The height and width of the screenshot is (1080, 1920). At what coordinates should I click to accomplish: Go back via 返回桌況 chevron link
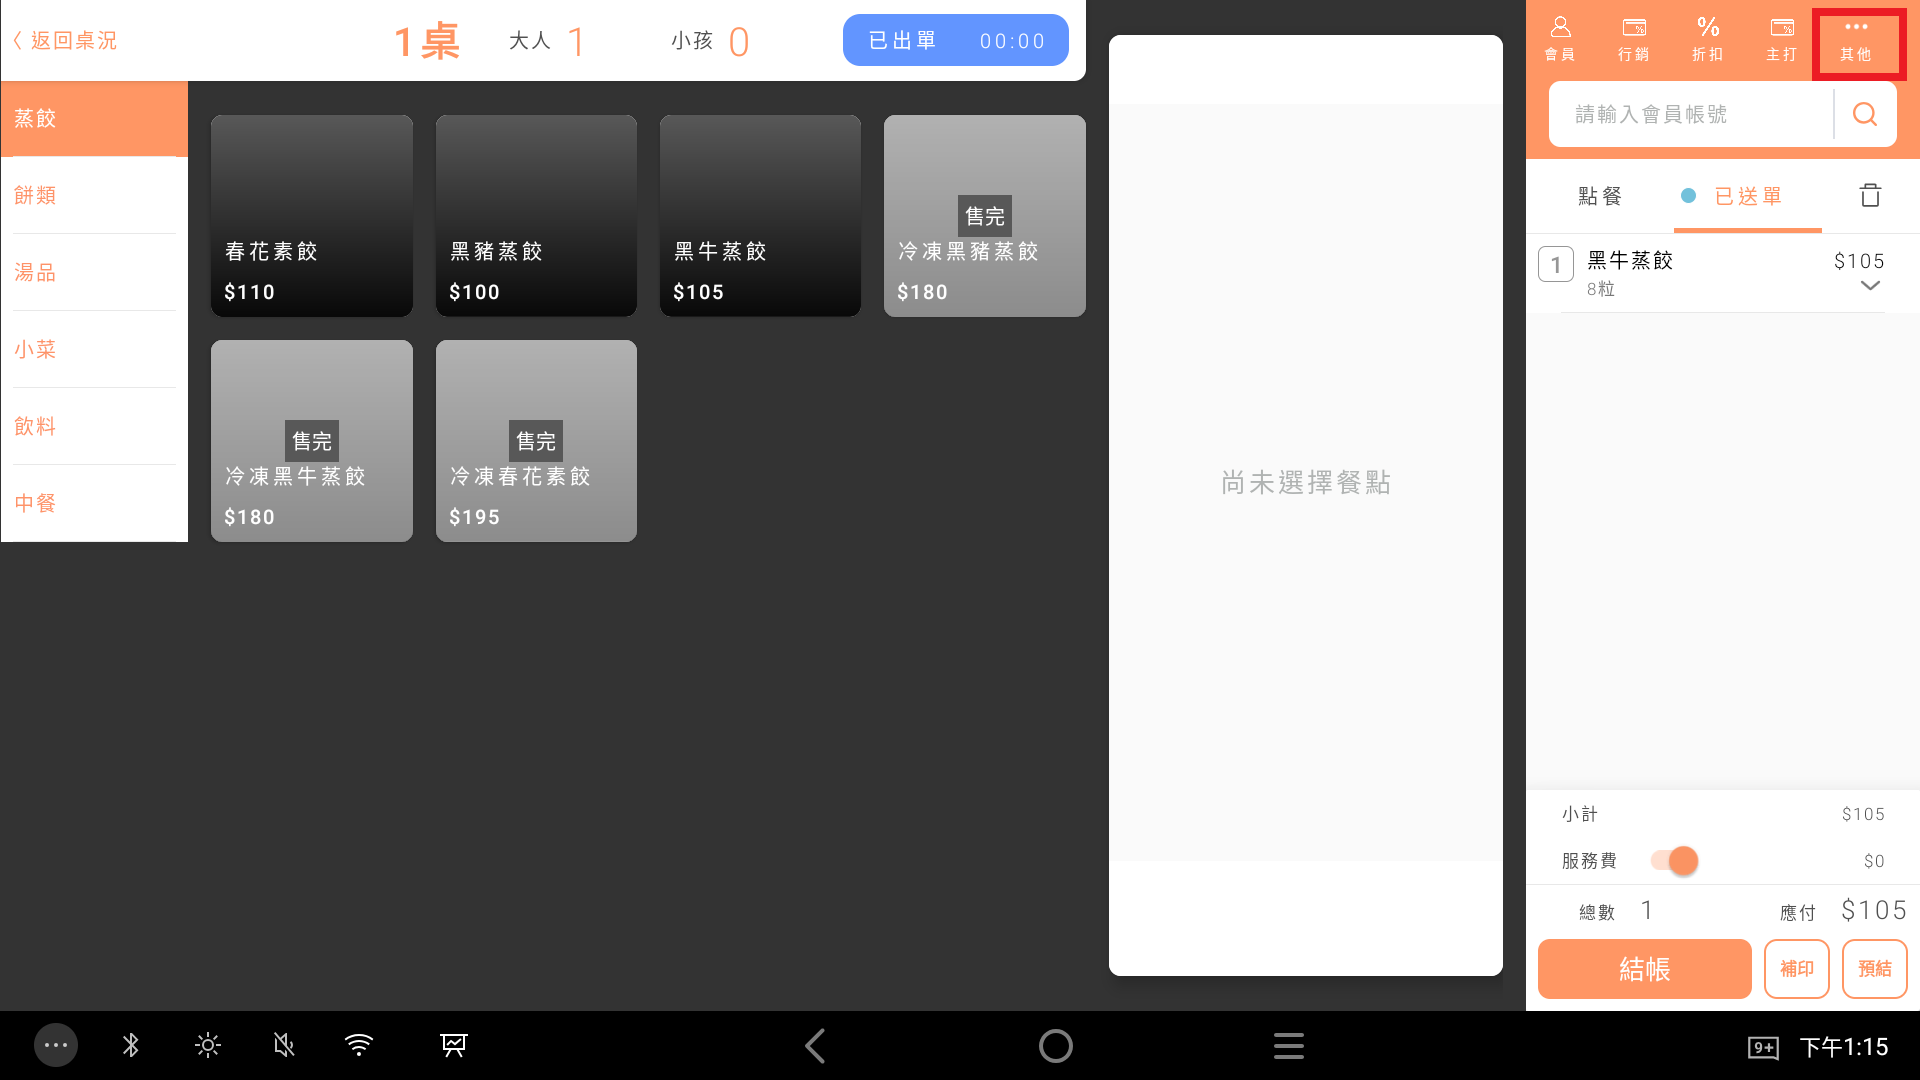click(x=65, y=41)
